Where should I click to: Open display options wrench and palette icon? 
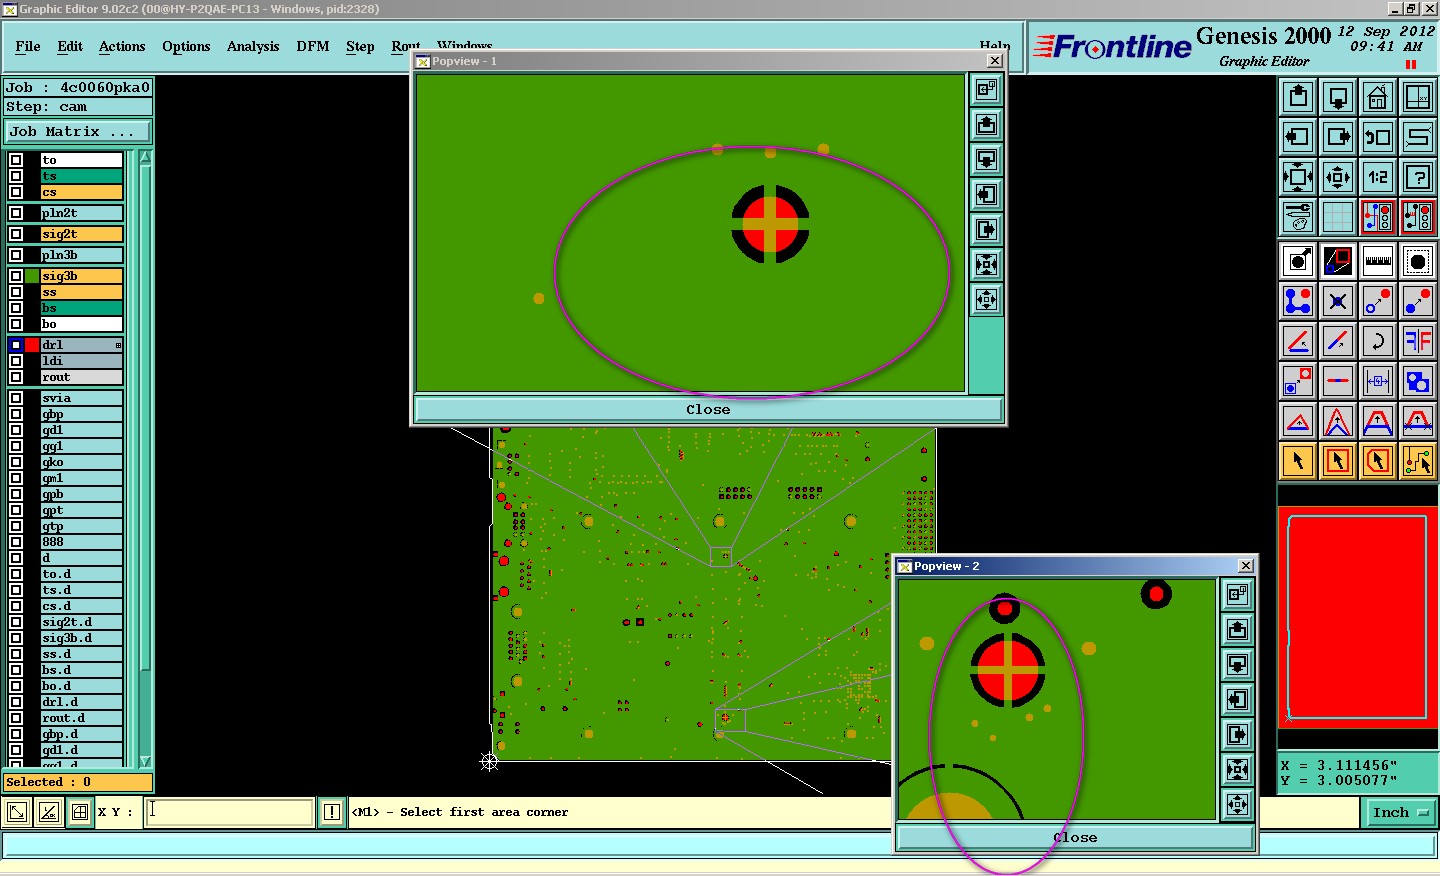pyautogui.click(x=1298, y=217)
